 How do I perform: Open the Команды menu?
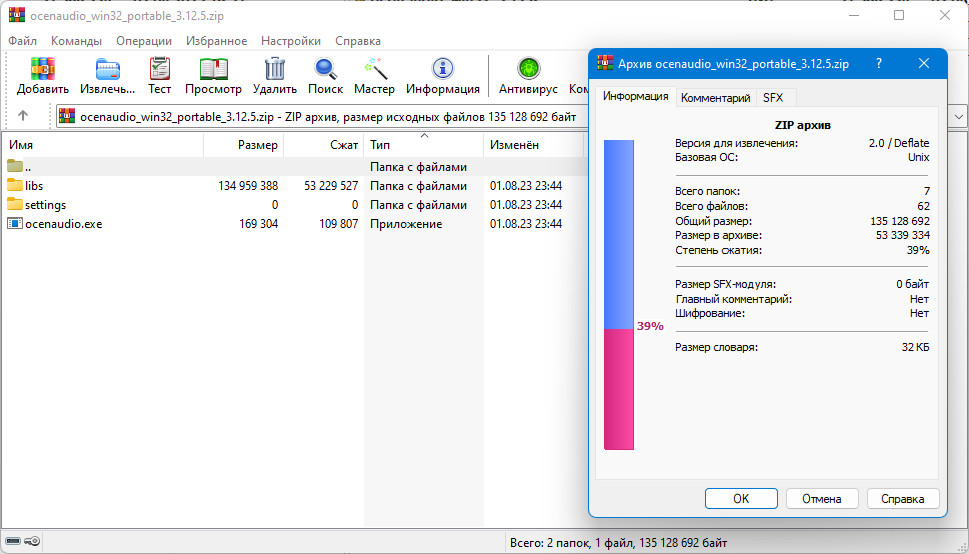tap(76, 41)
